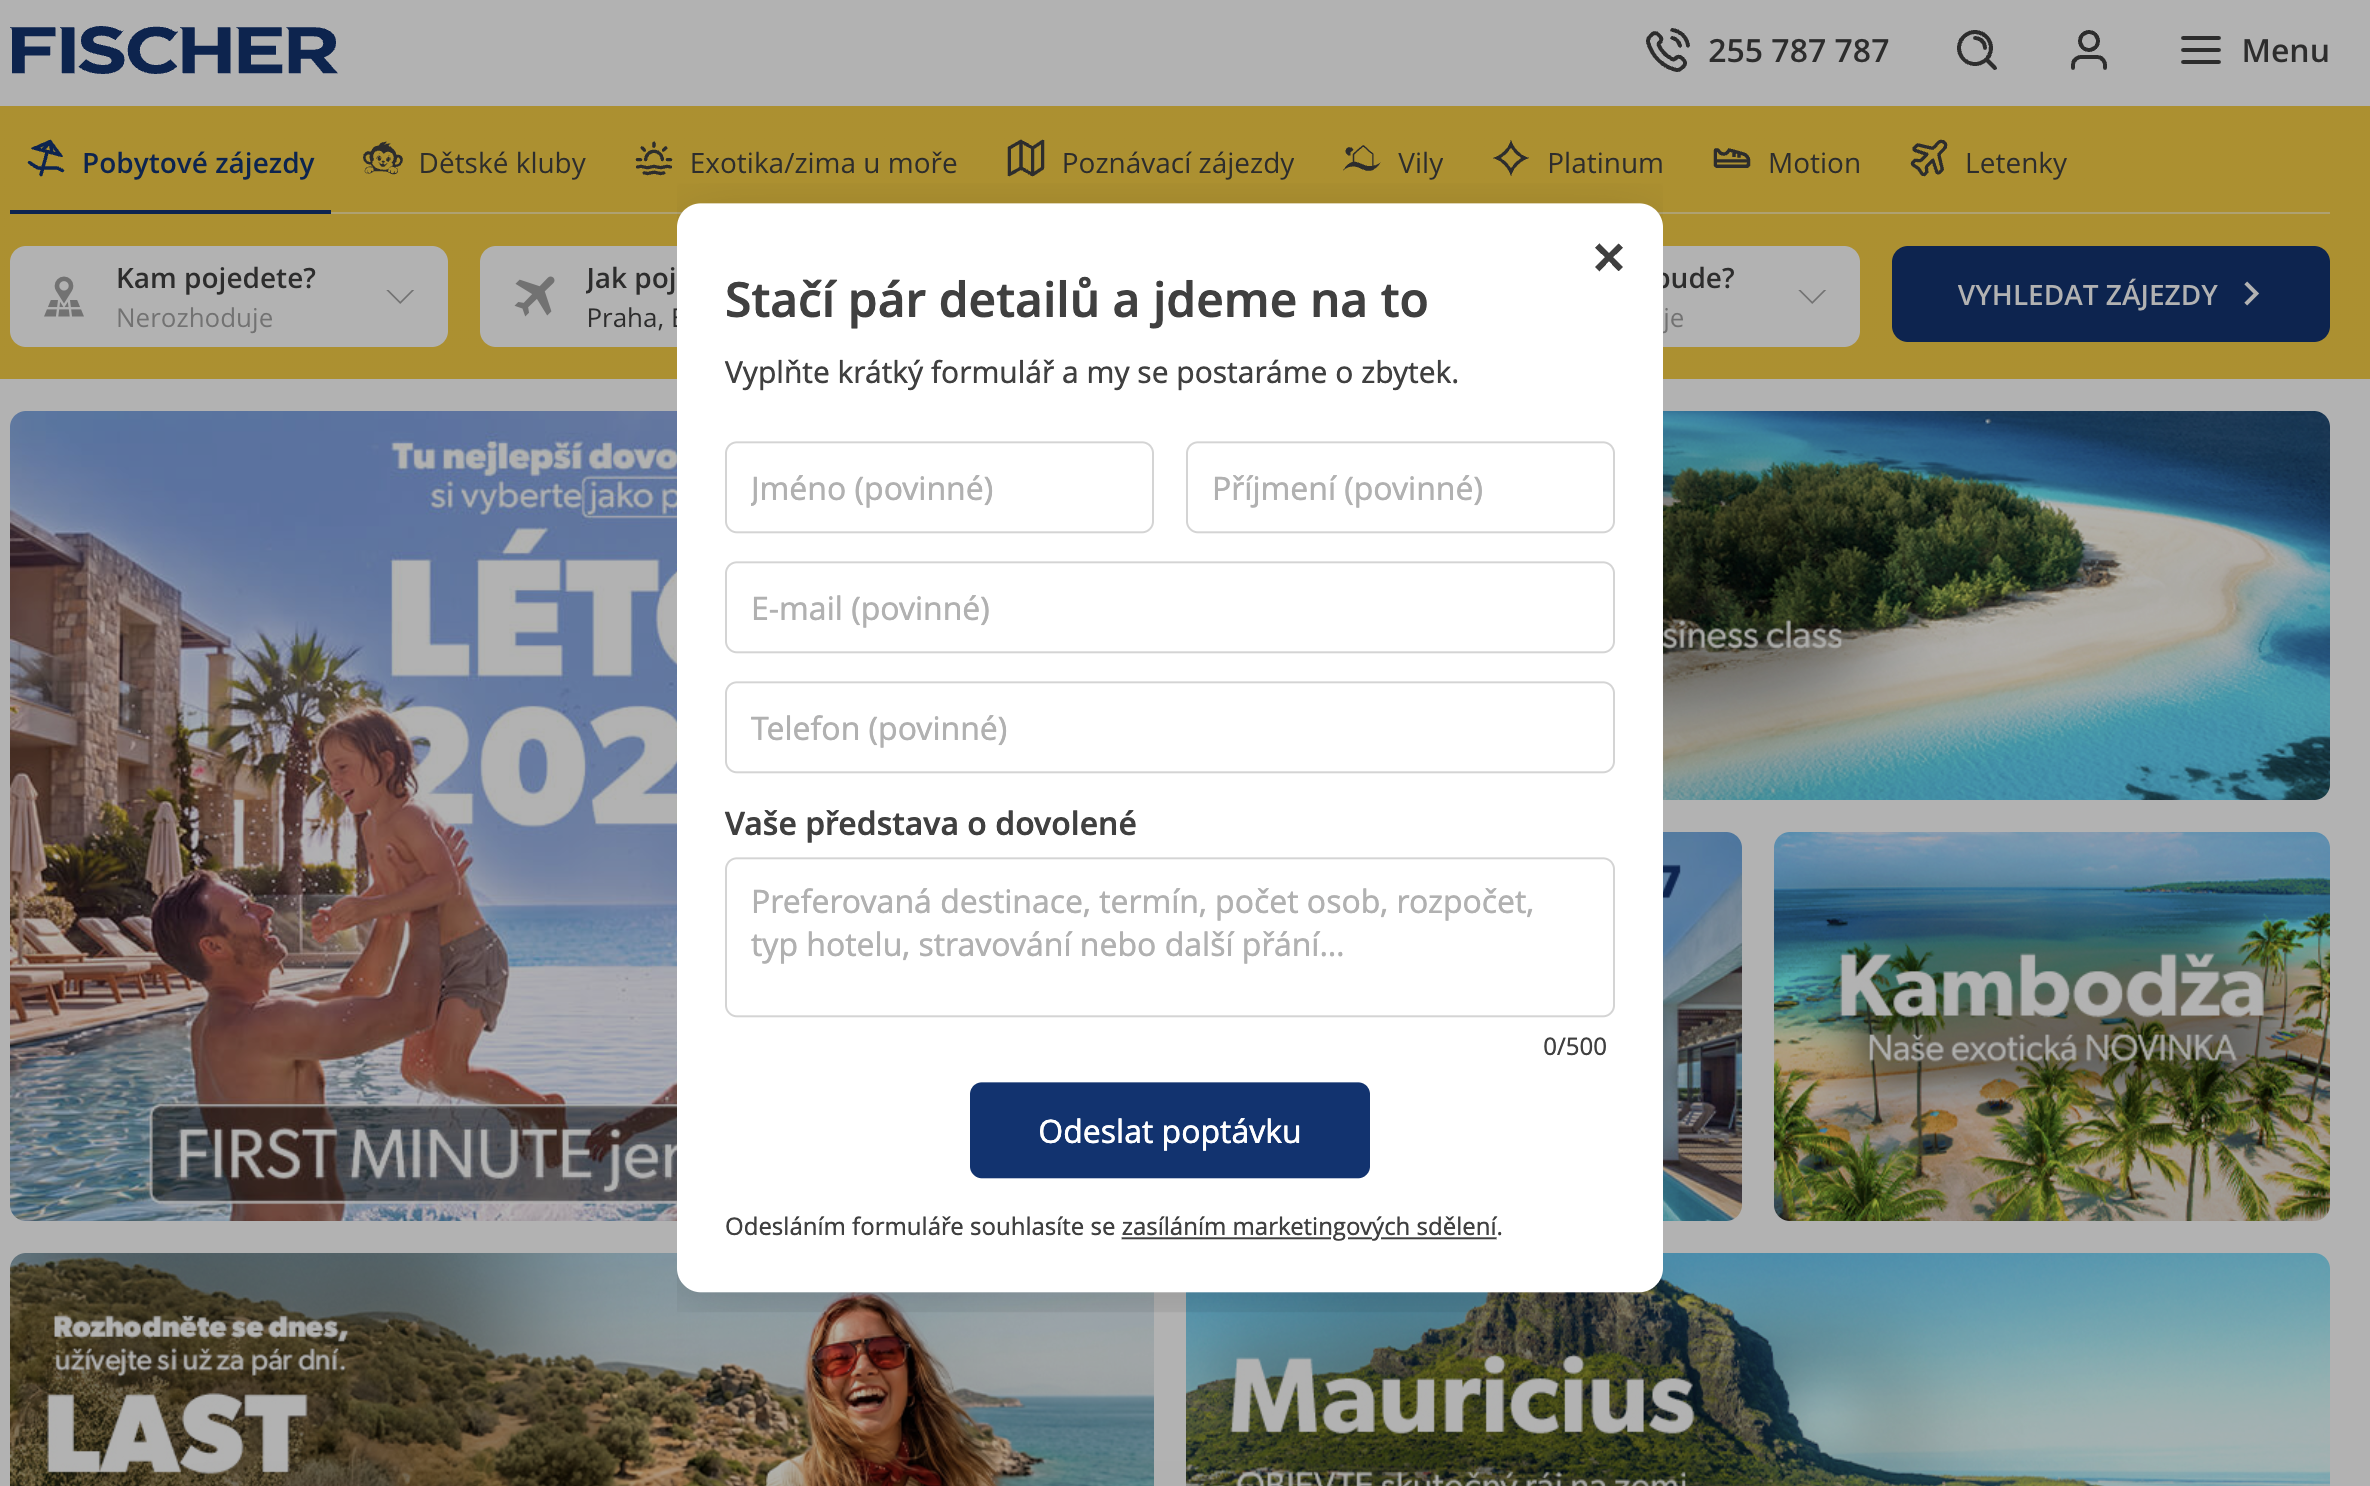2370x1486 pixels.
Task: Open the search magnifier icon
Action: (x=1976, y=50)
